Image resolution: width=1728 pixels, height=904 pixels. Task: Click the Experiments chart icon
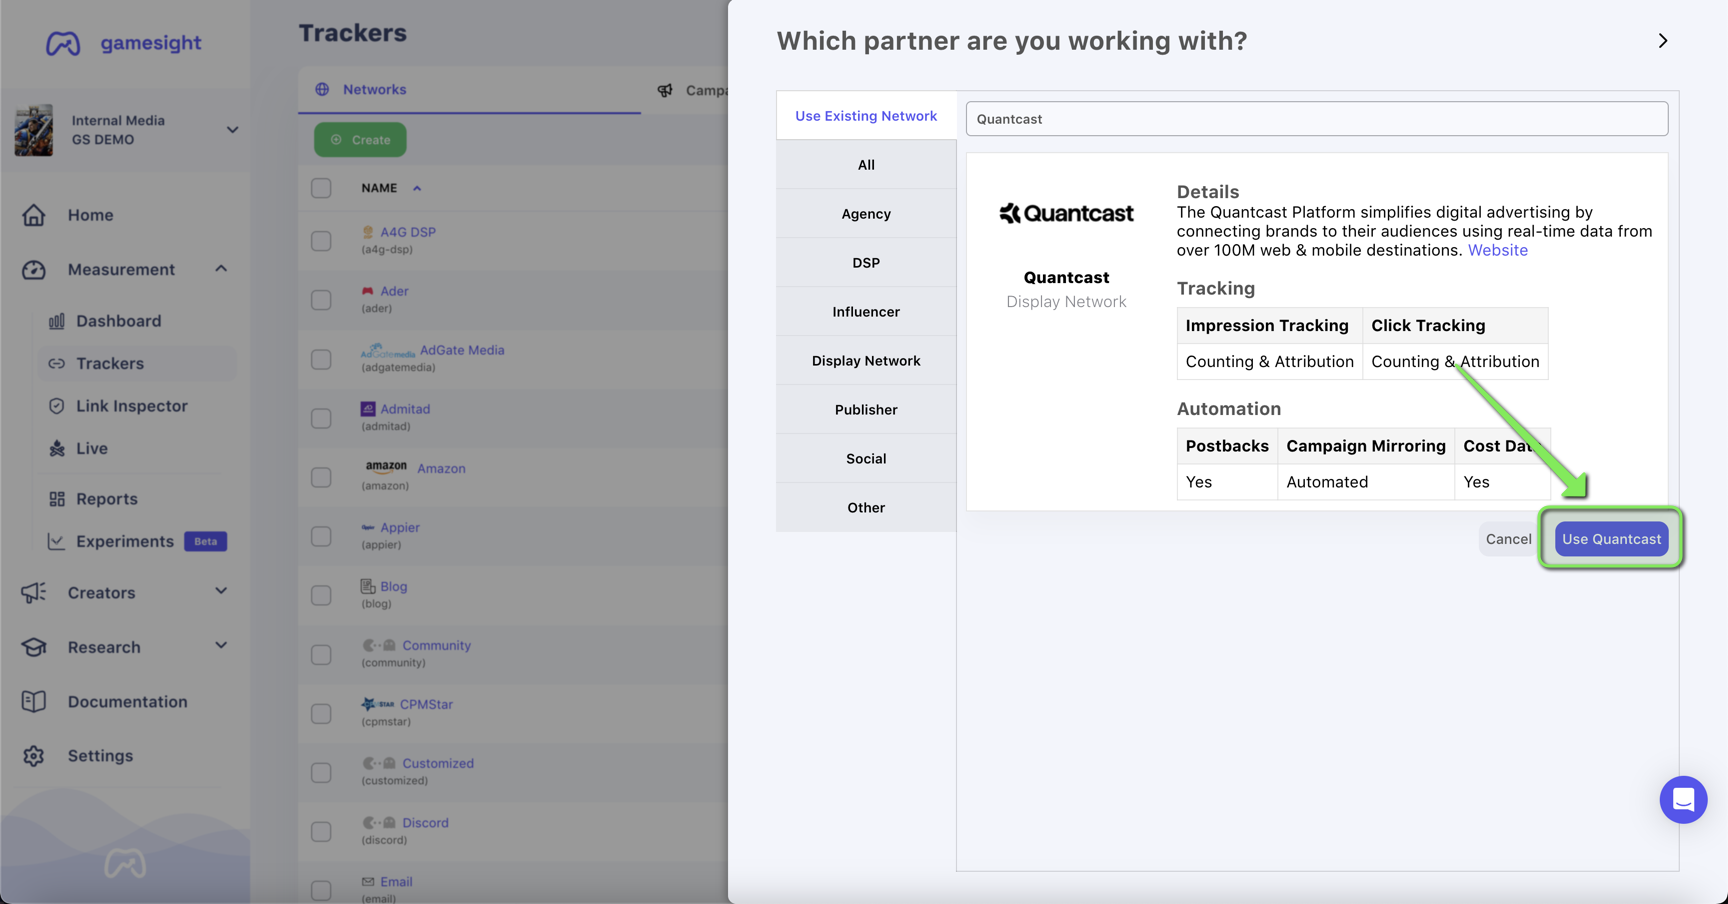[x=57, y=541]
